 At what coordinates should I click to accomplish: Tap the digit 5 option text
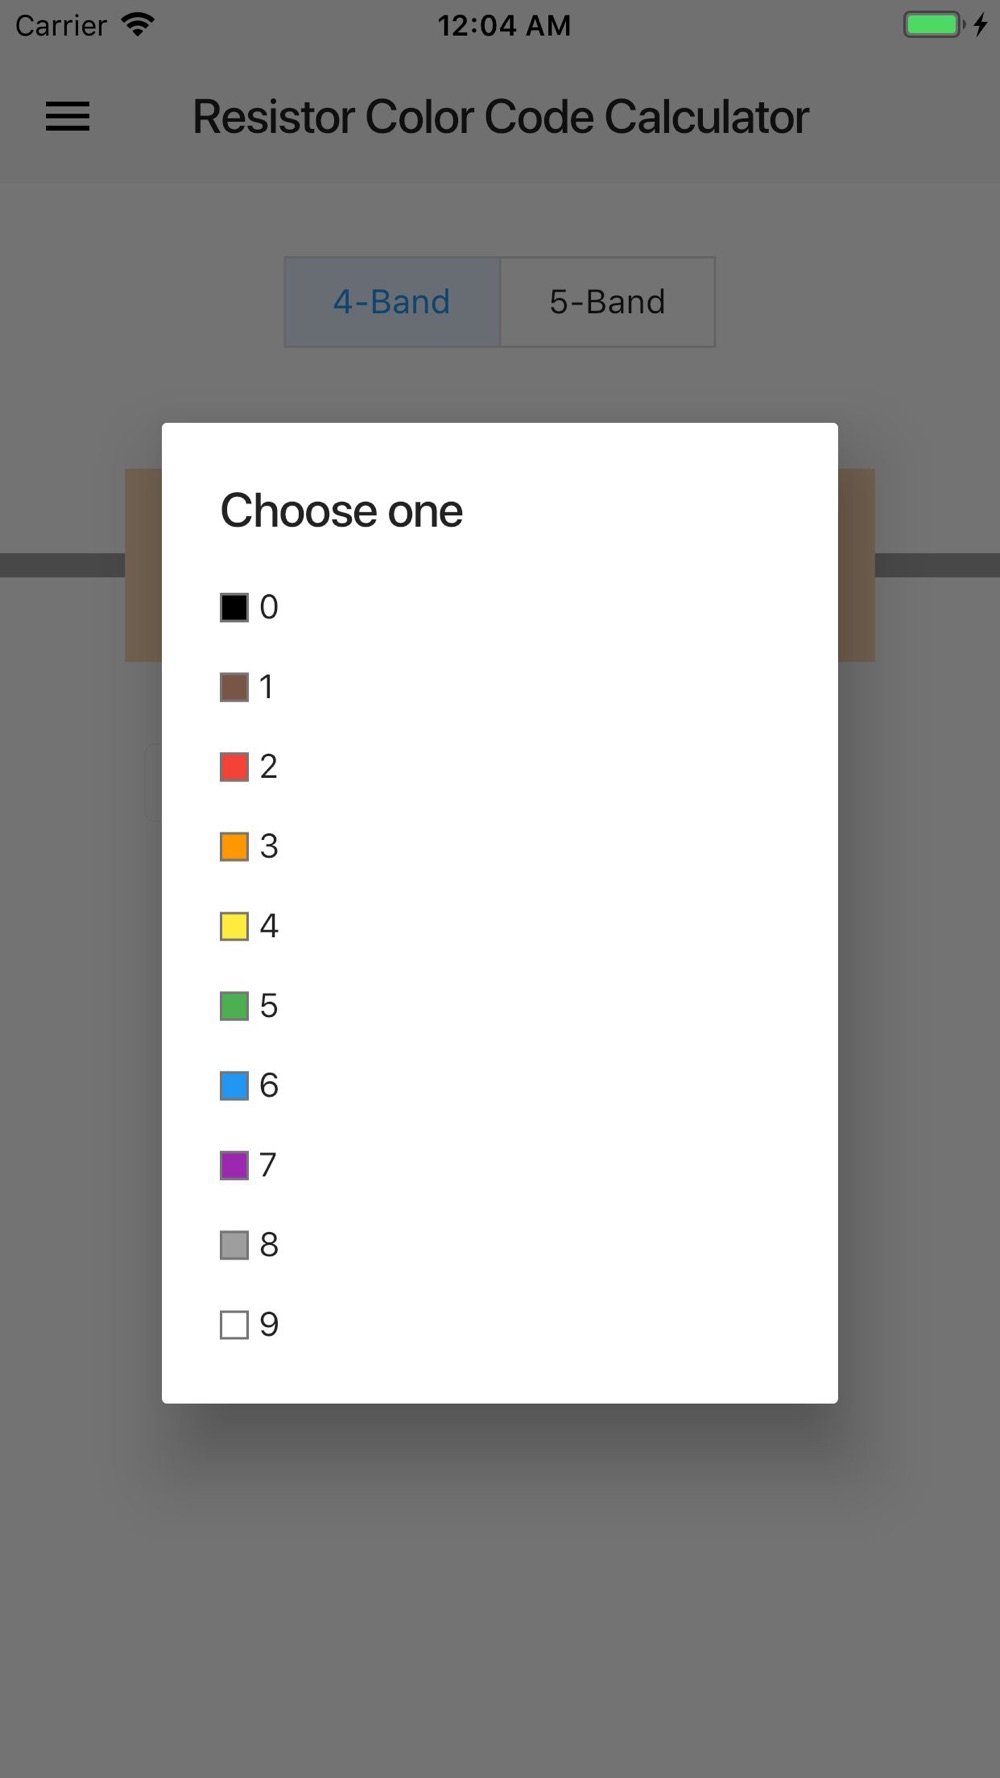[x=269, y=1006]
